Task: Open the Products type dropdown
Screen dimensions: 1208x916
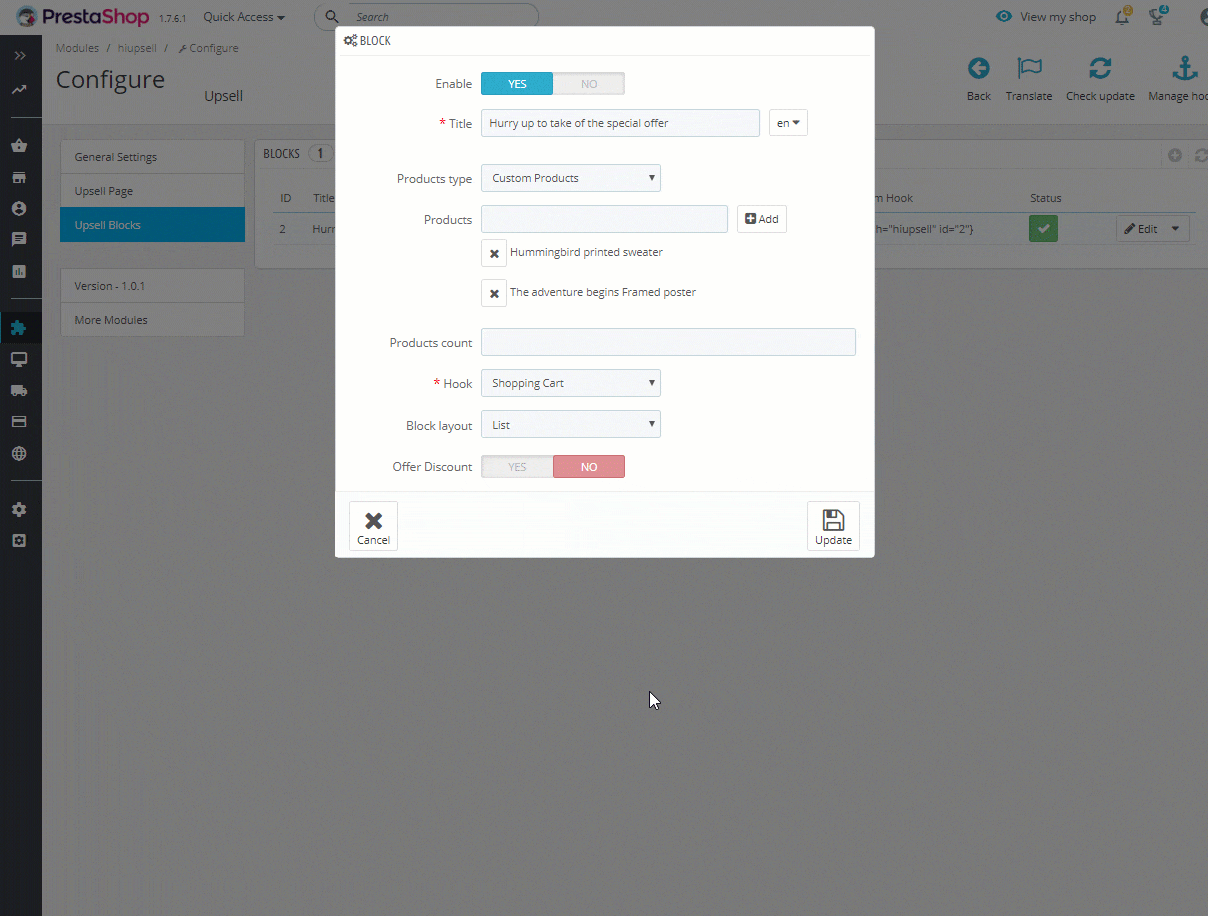Action: (x=571, y=178)
